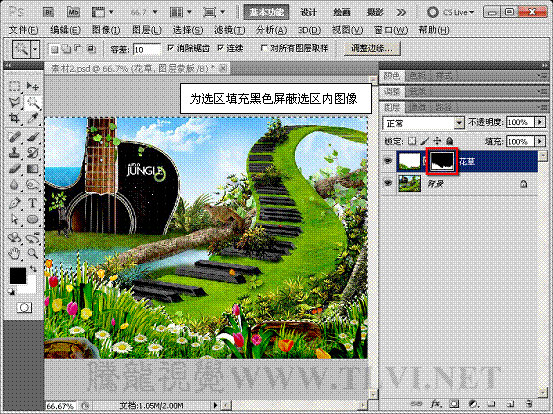Create new fill or adjustment layer

click(x=473, y=404)
